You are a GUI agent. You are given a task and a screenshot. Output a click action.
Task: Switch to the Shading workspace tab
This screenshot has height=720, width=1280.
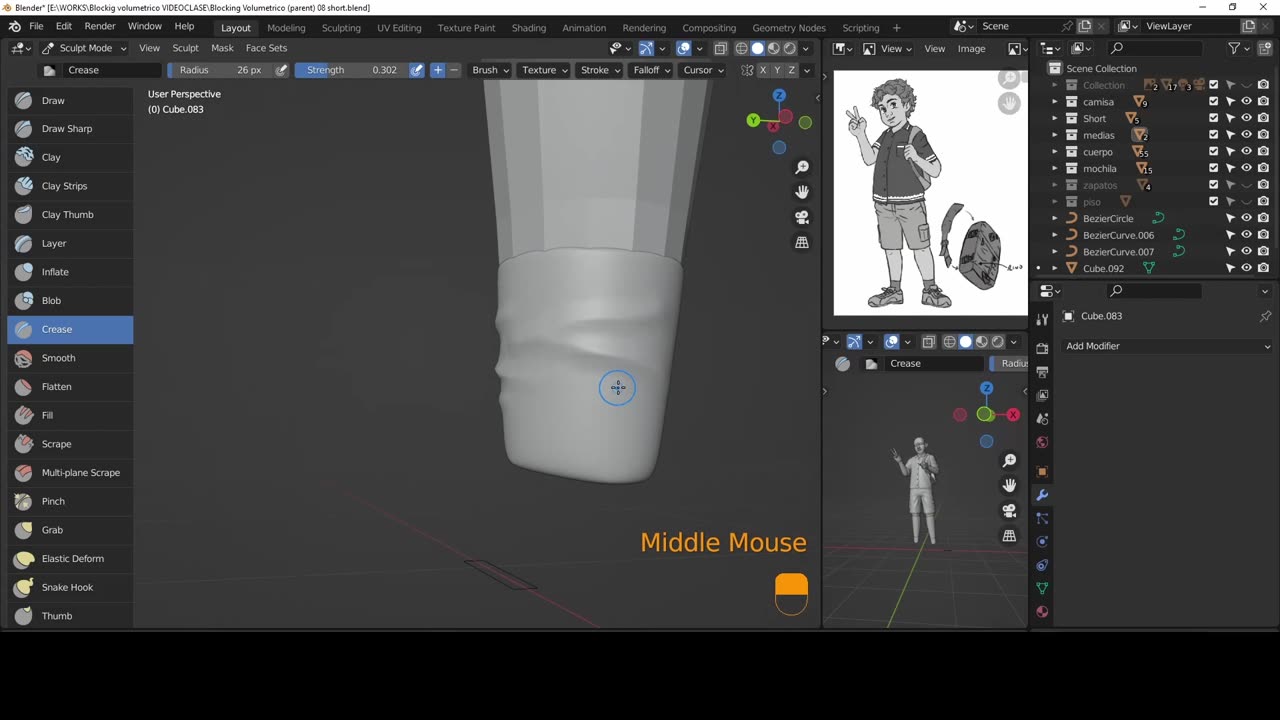click(529, 28)
